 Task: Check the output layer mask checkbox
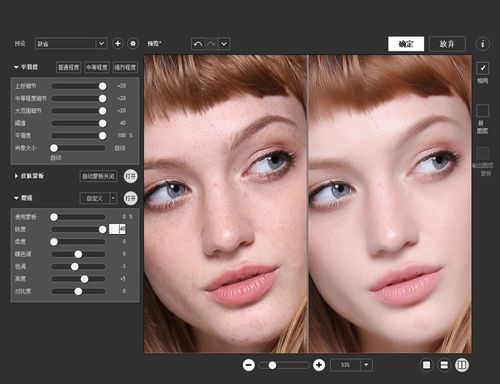(x=482, y=153)
